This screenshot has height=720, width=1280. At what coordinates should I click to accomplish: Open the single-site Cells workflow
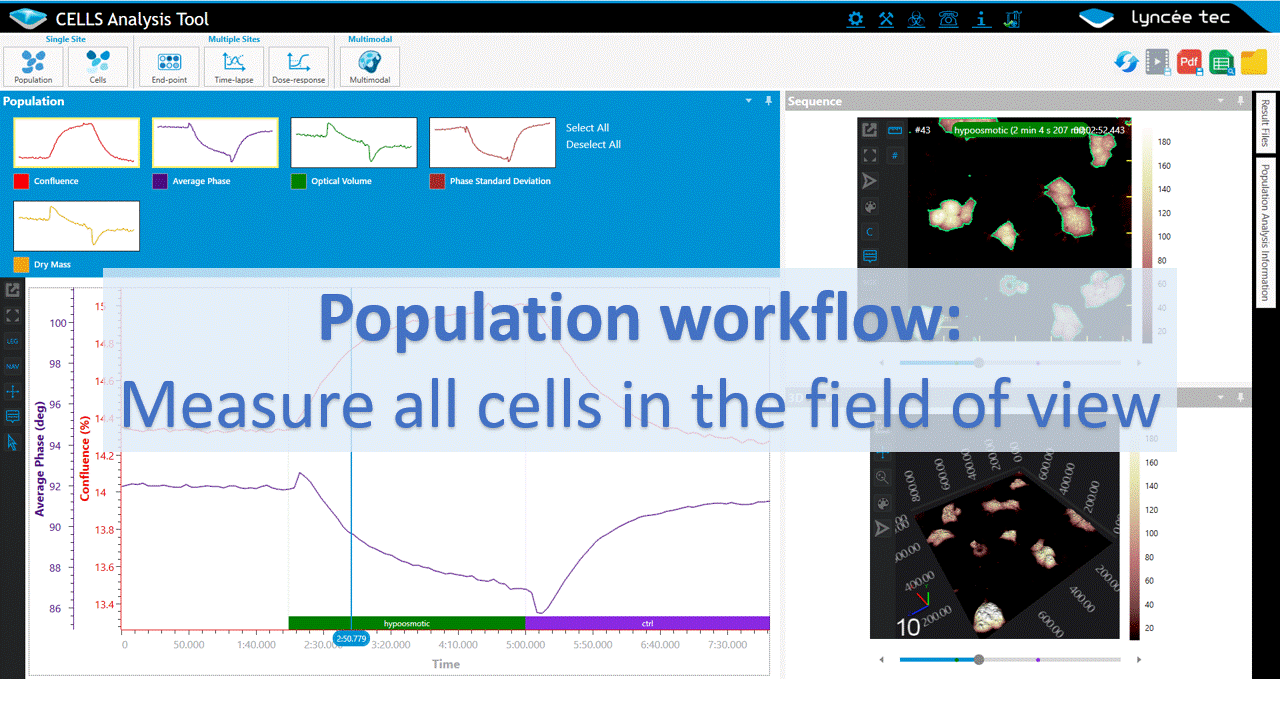[x=98, y=66]
